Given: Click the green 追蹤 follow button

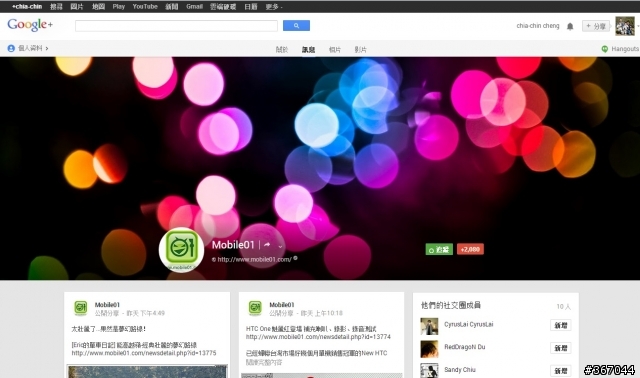Looking at the screenshot, I should (439, 249).
